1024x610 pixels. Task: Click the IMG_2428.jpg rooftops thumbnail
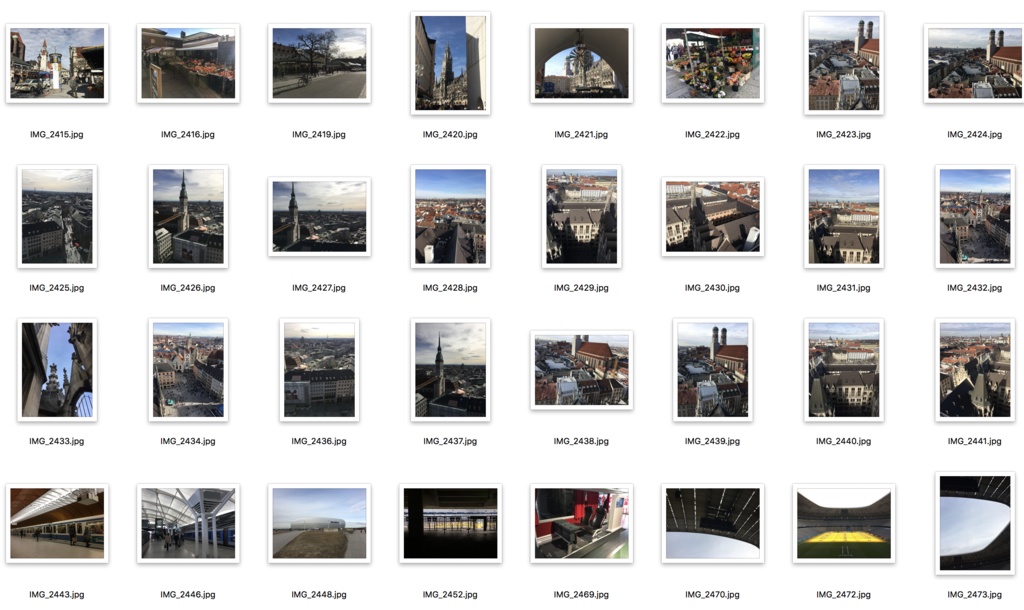coord(451,216)
